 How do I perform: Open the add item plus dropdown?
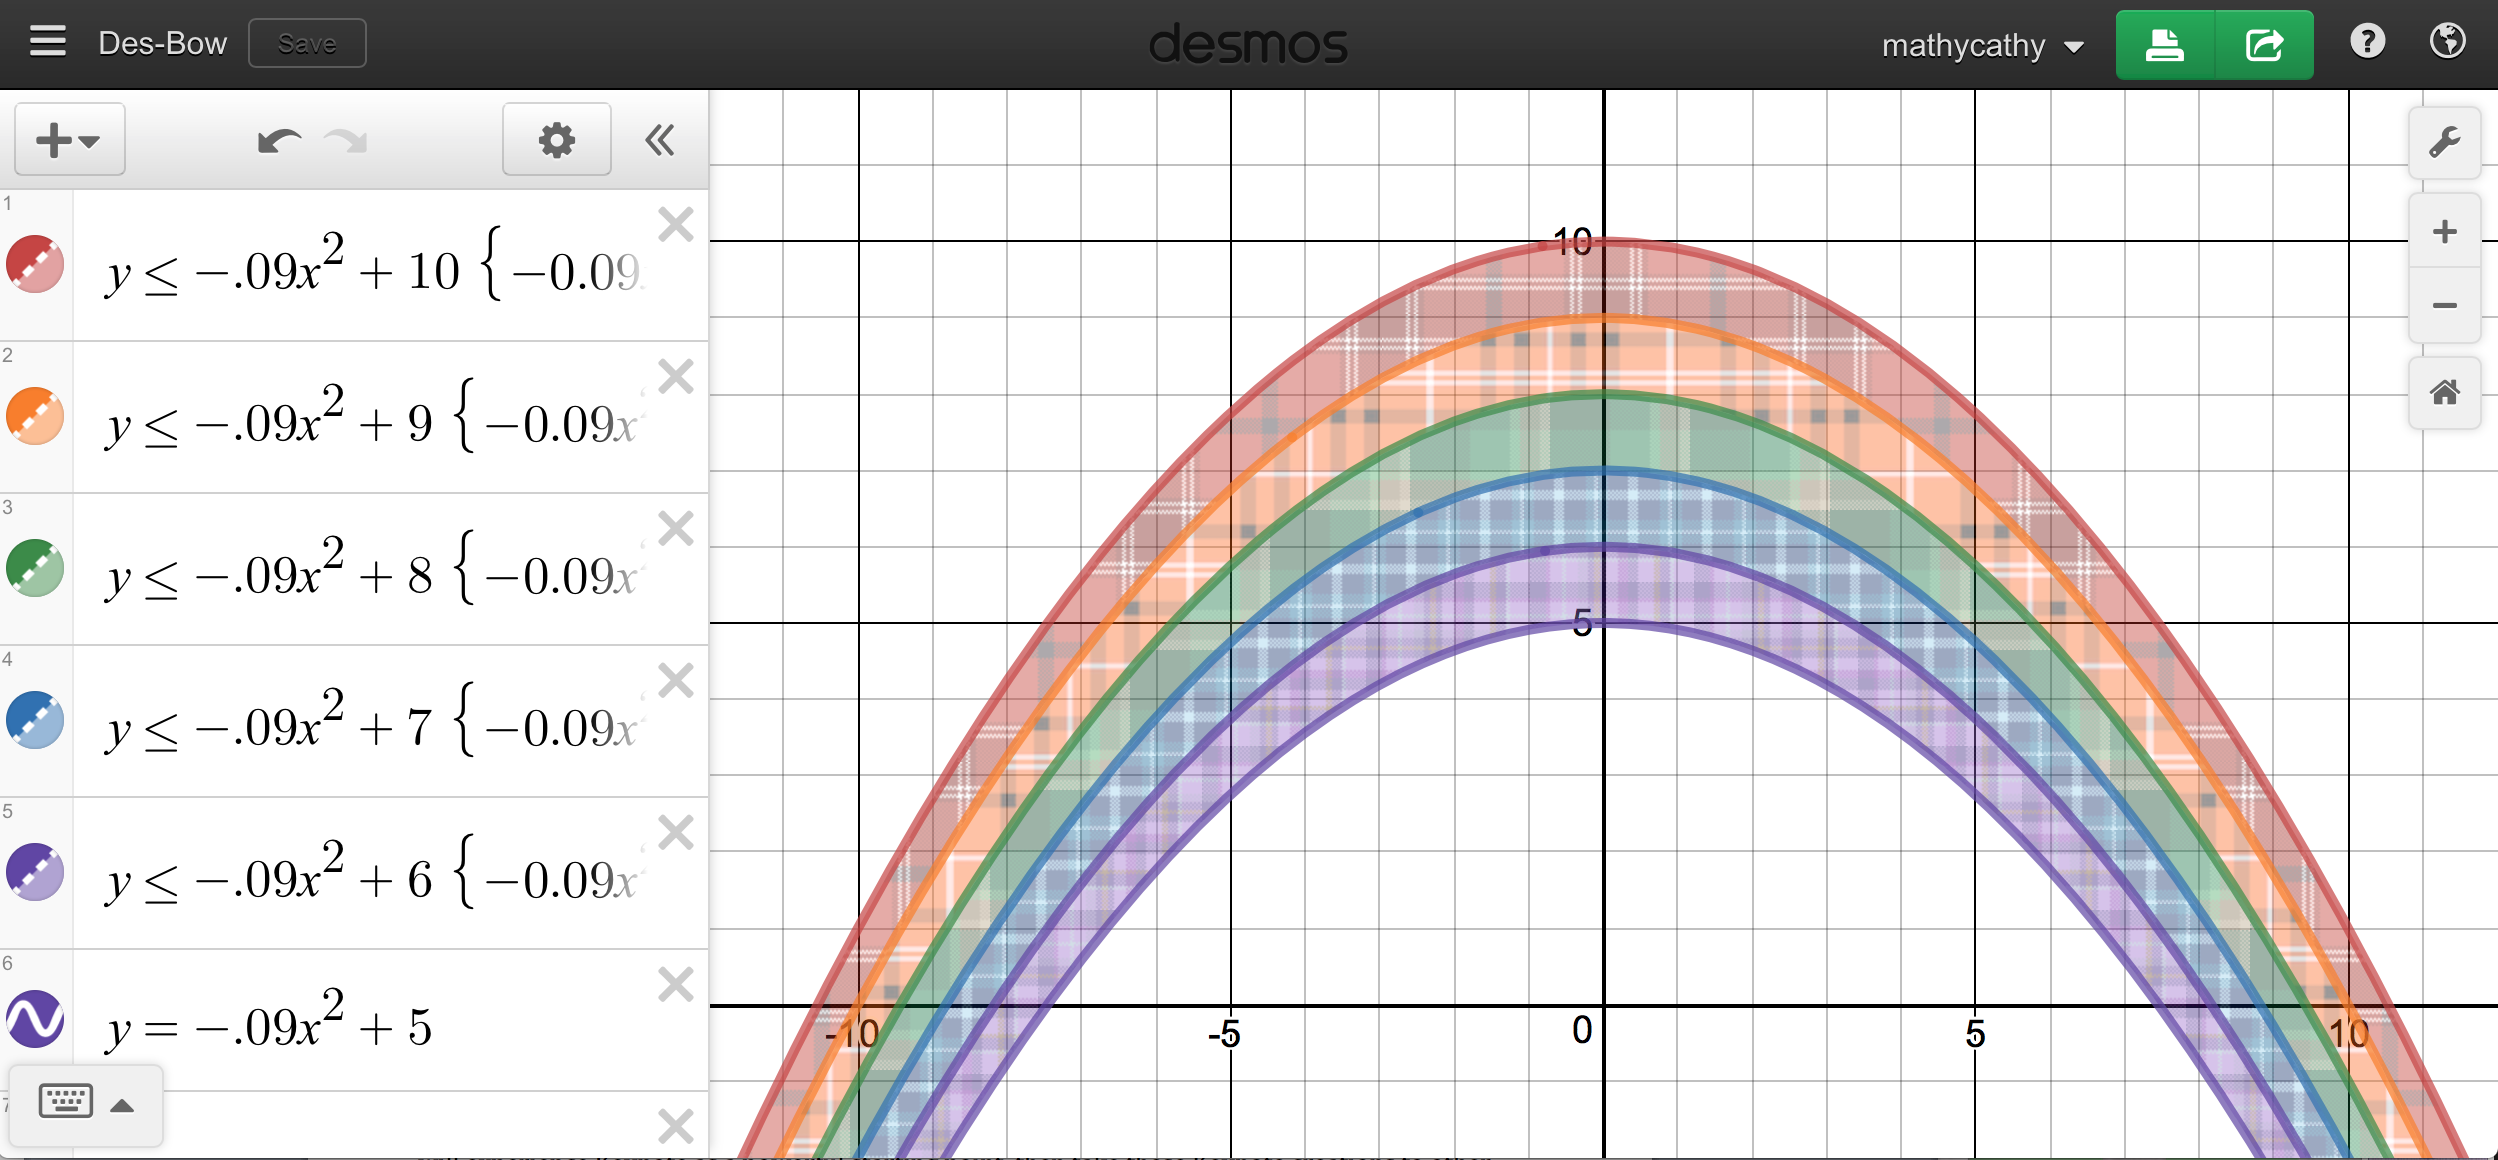(x=69, y=140)
